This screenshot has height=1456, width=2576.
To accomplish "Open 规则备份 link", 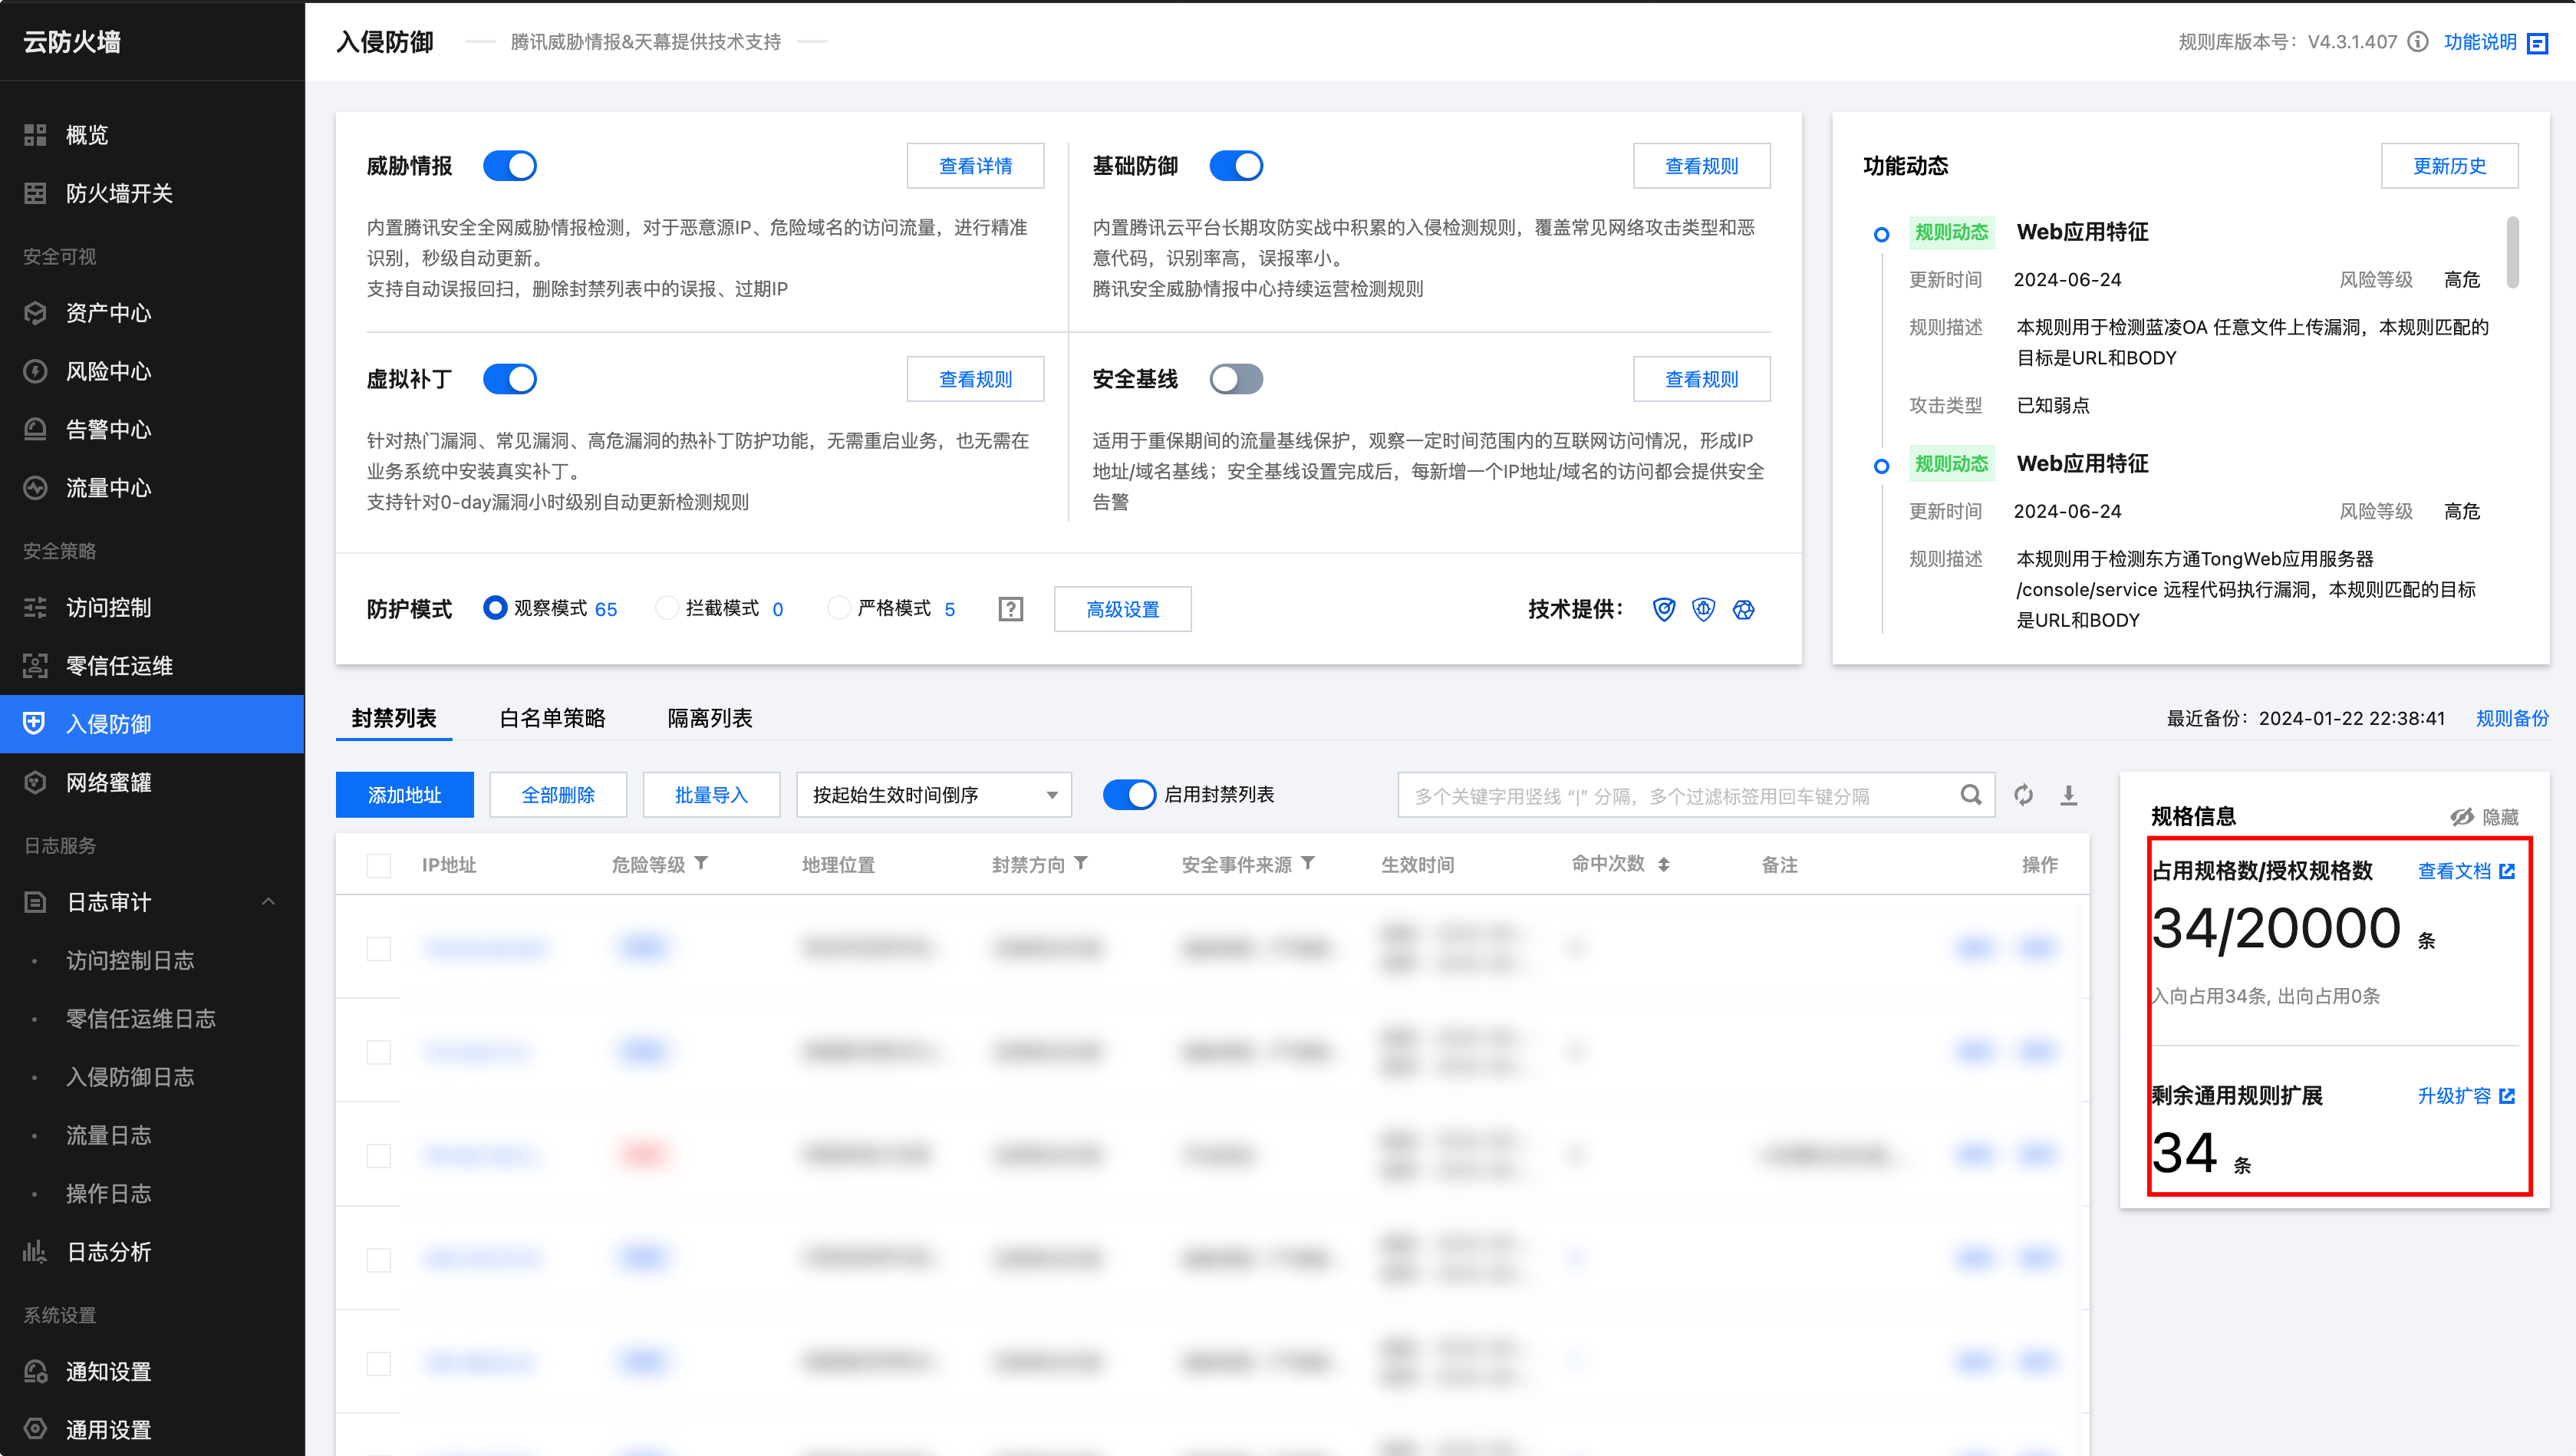I will pos(2512,718).
